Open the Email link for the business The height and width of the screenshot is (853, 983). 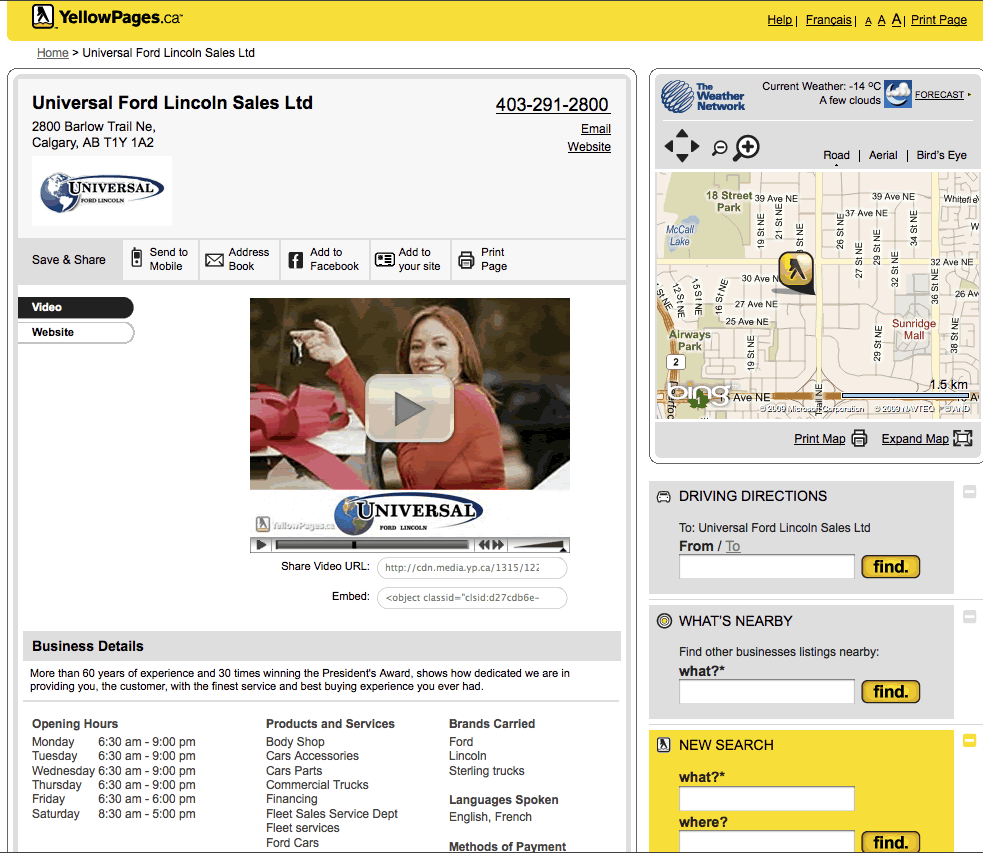[x=596, y=128]
